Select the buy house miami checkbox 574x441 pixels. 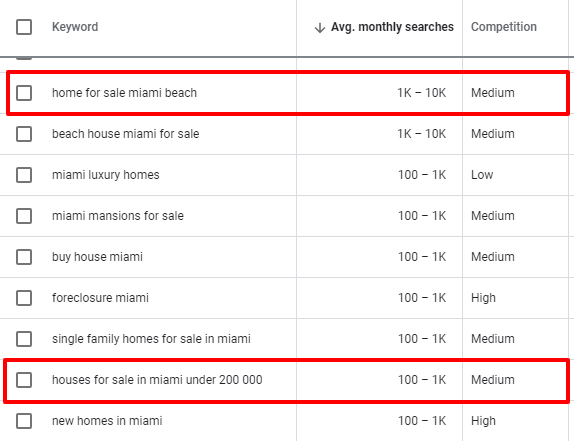point(24,257)
